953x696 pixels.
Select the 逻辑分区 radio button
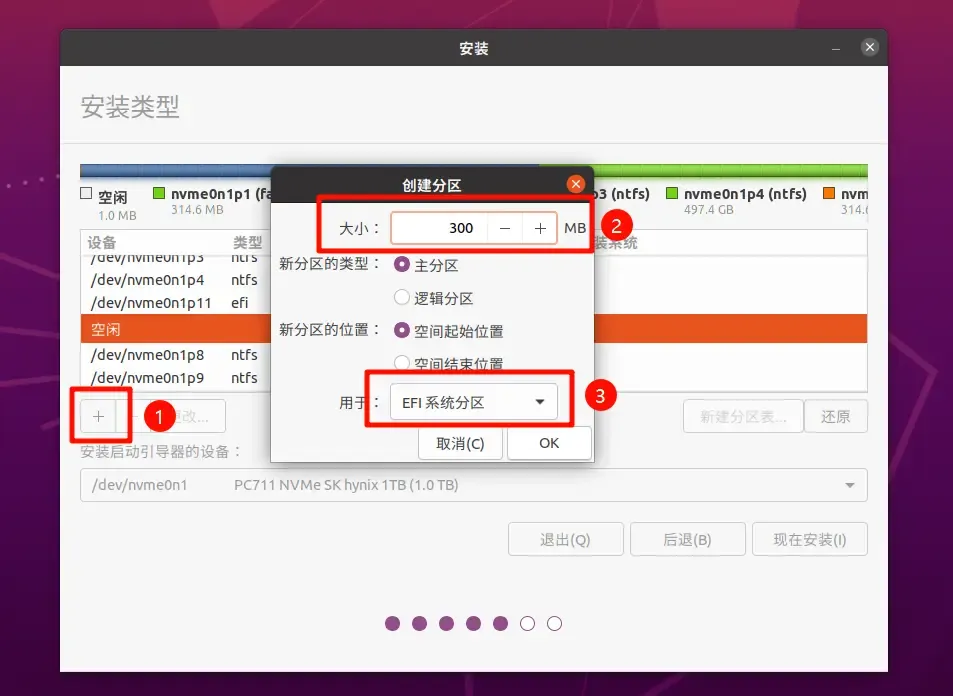coord(402,297)
